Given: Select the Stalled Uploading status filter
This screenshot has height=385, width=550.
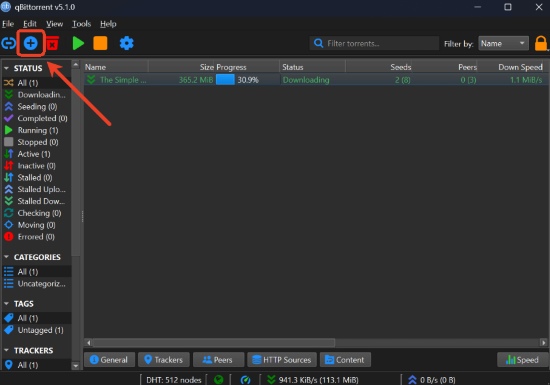Looking at the screenshot, I should 36,189.
